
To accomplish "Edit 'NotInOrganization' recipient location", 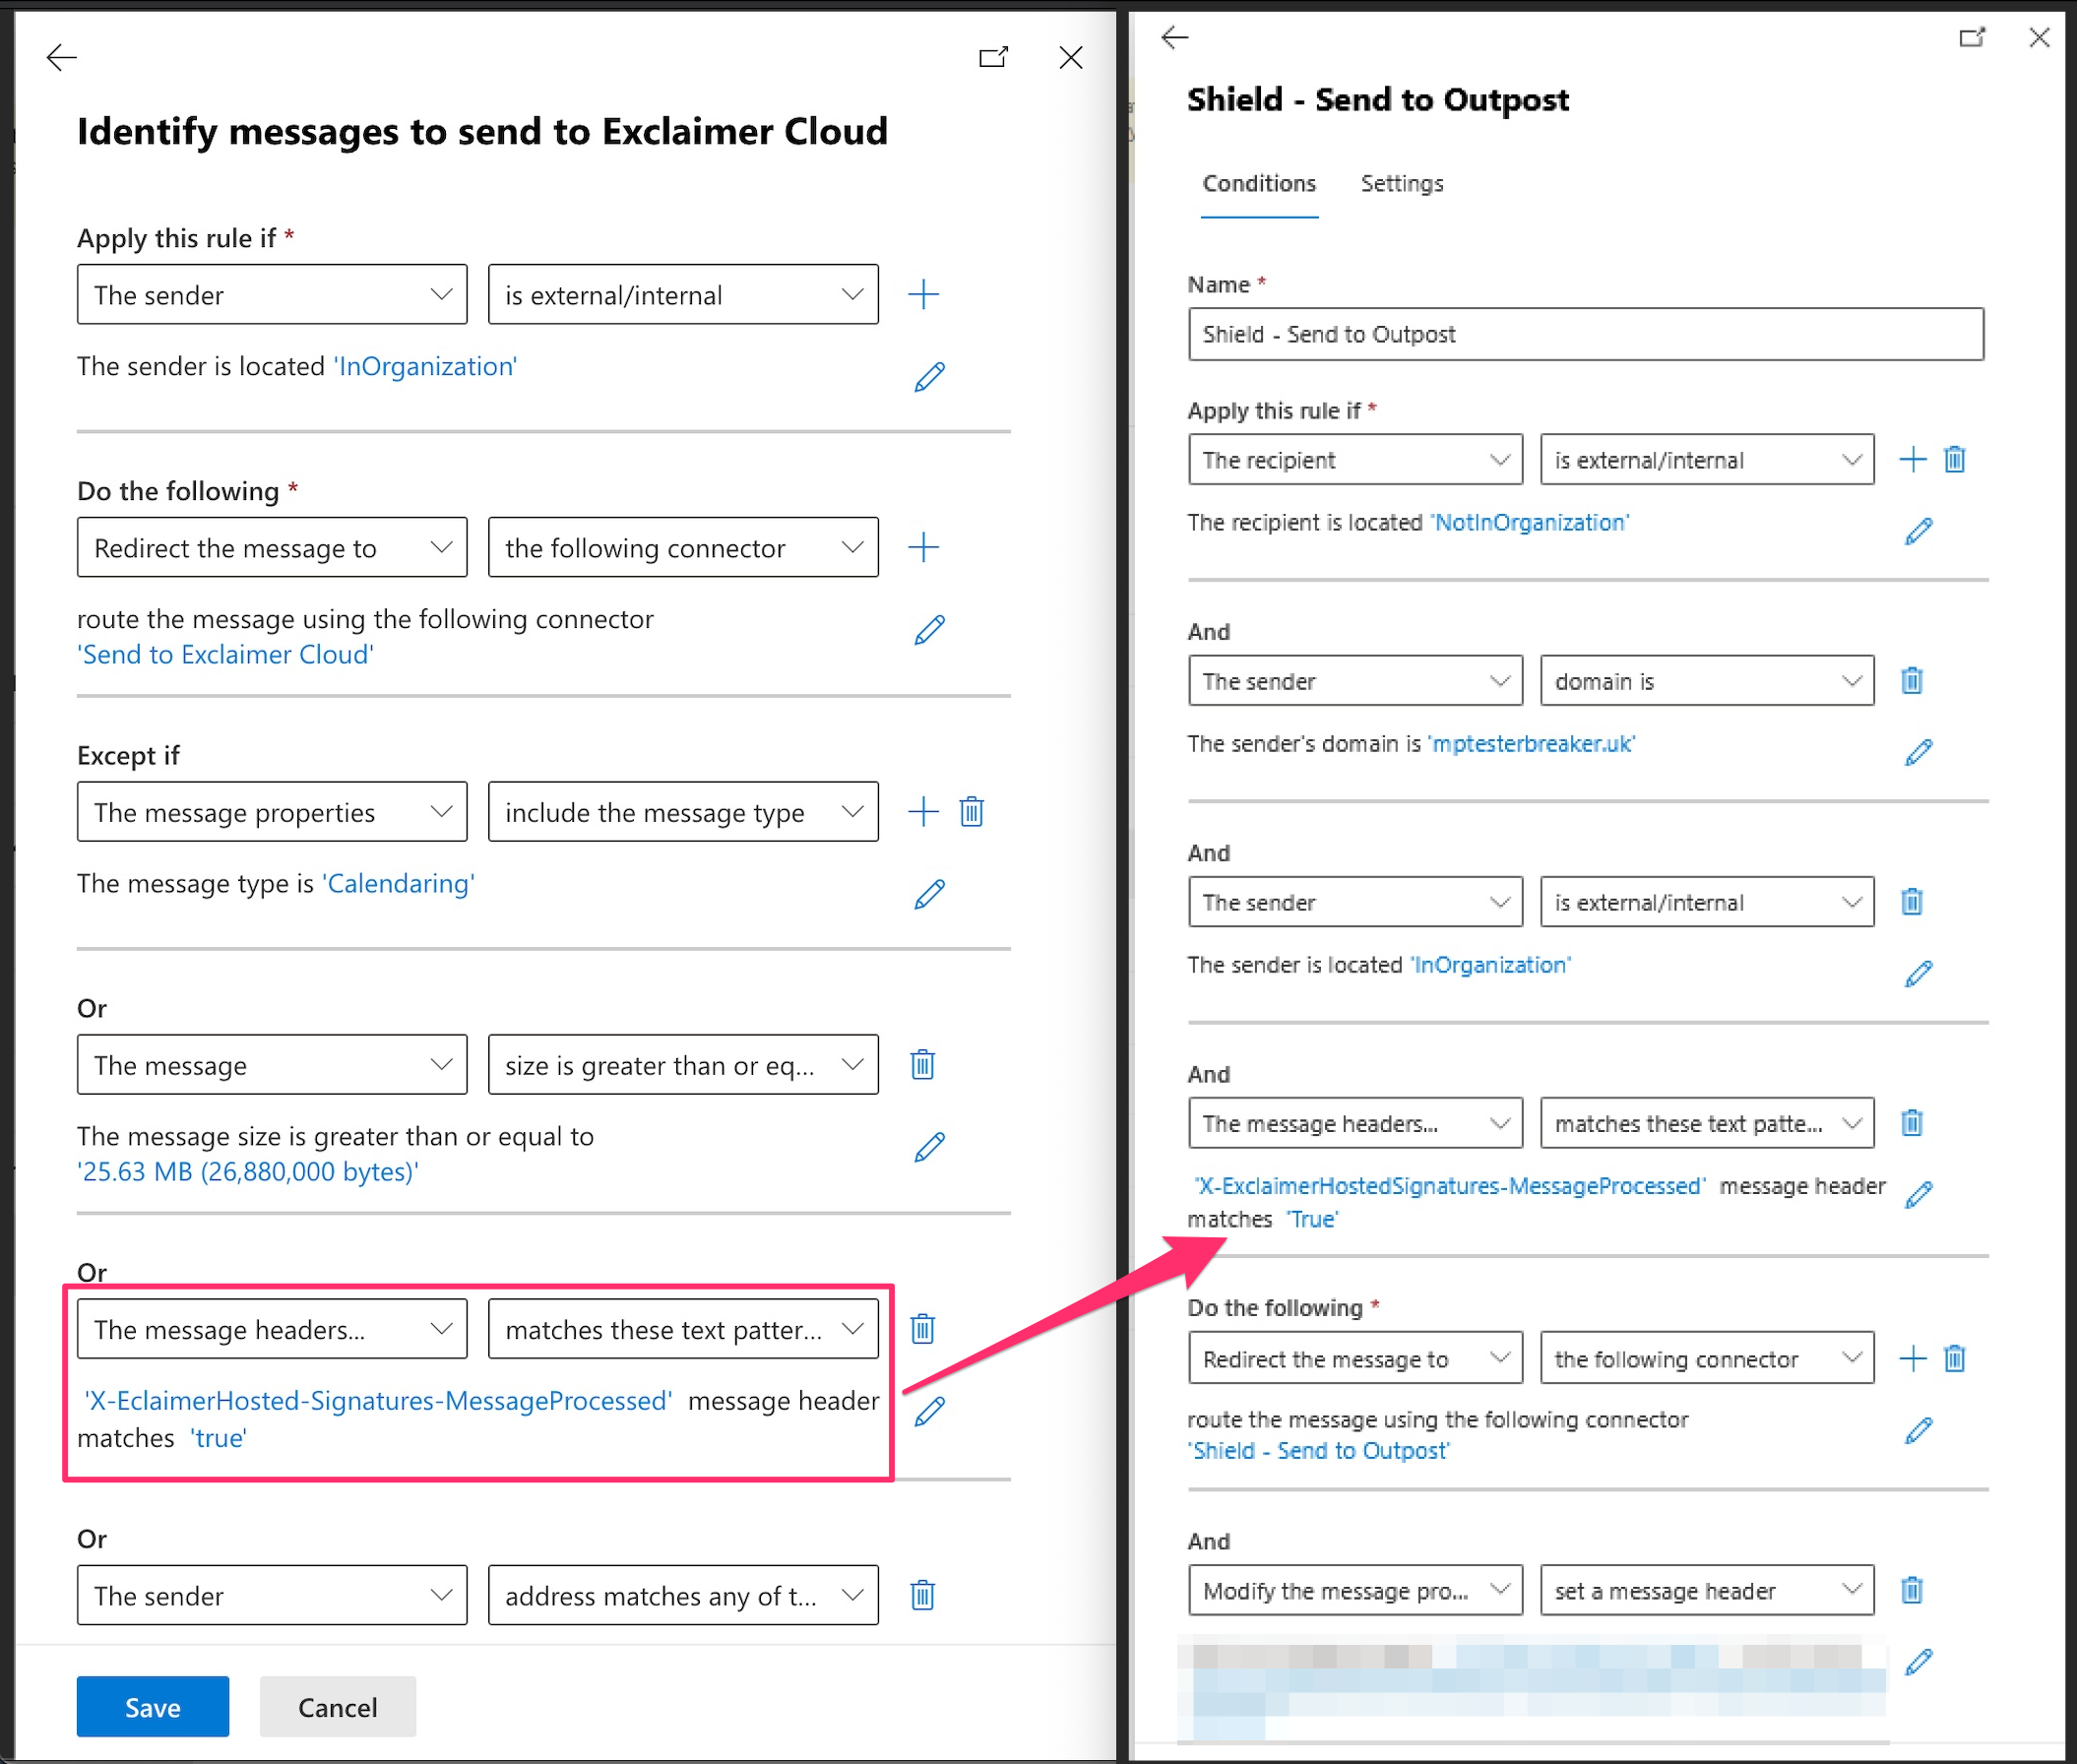I will (x=1918, y=531).
